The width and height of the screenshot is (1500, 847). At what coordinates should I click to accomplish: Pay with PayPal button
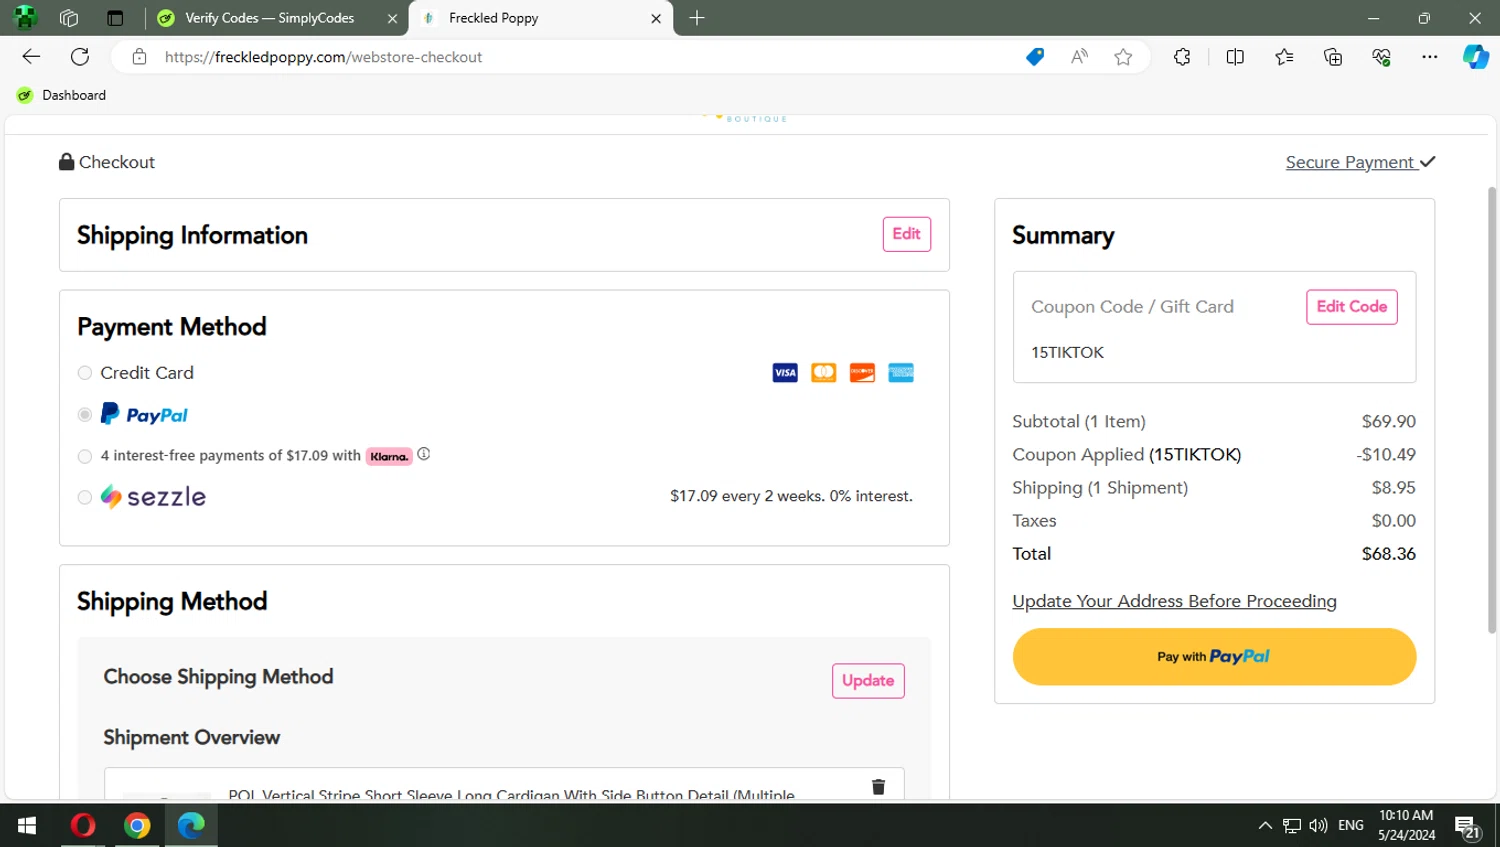(1214, 657)
